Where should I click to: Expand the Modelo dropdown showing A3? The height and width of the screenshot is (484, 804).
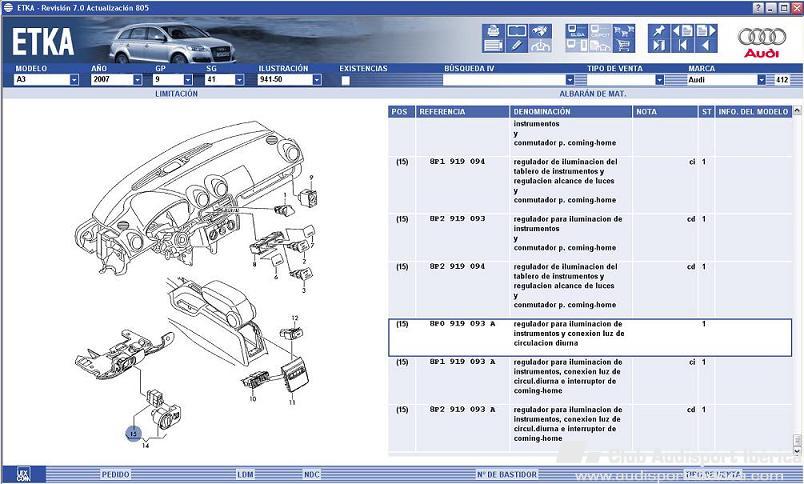74,80
